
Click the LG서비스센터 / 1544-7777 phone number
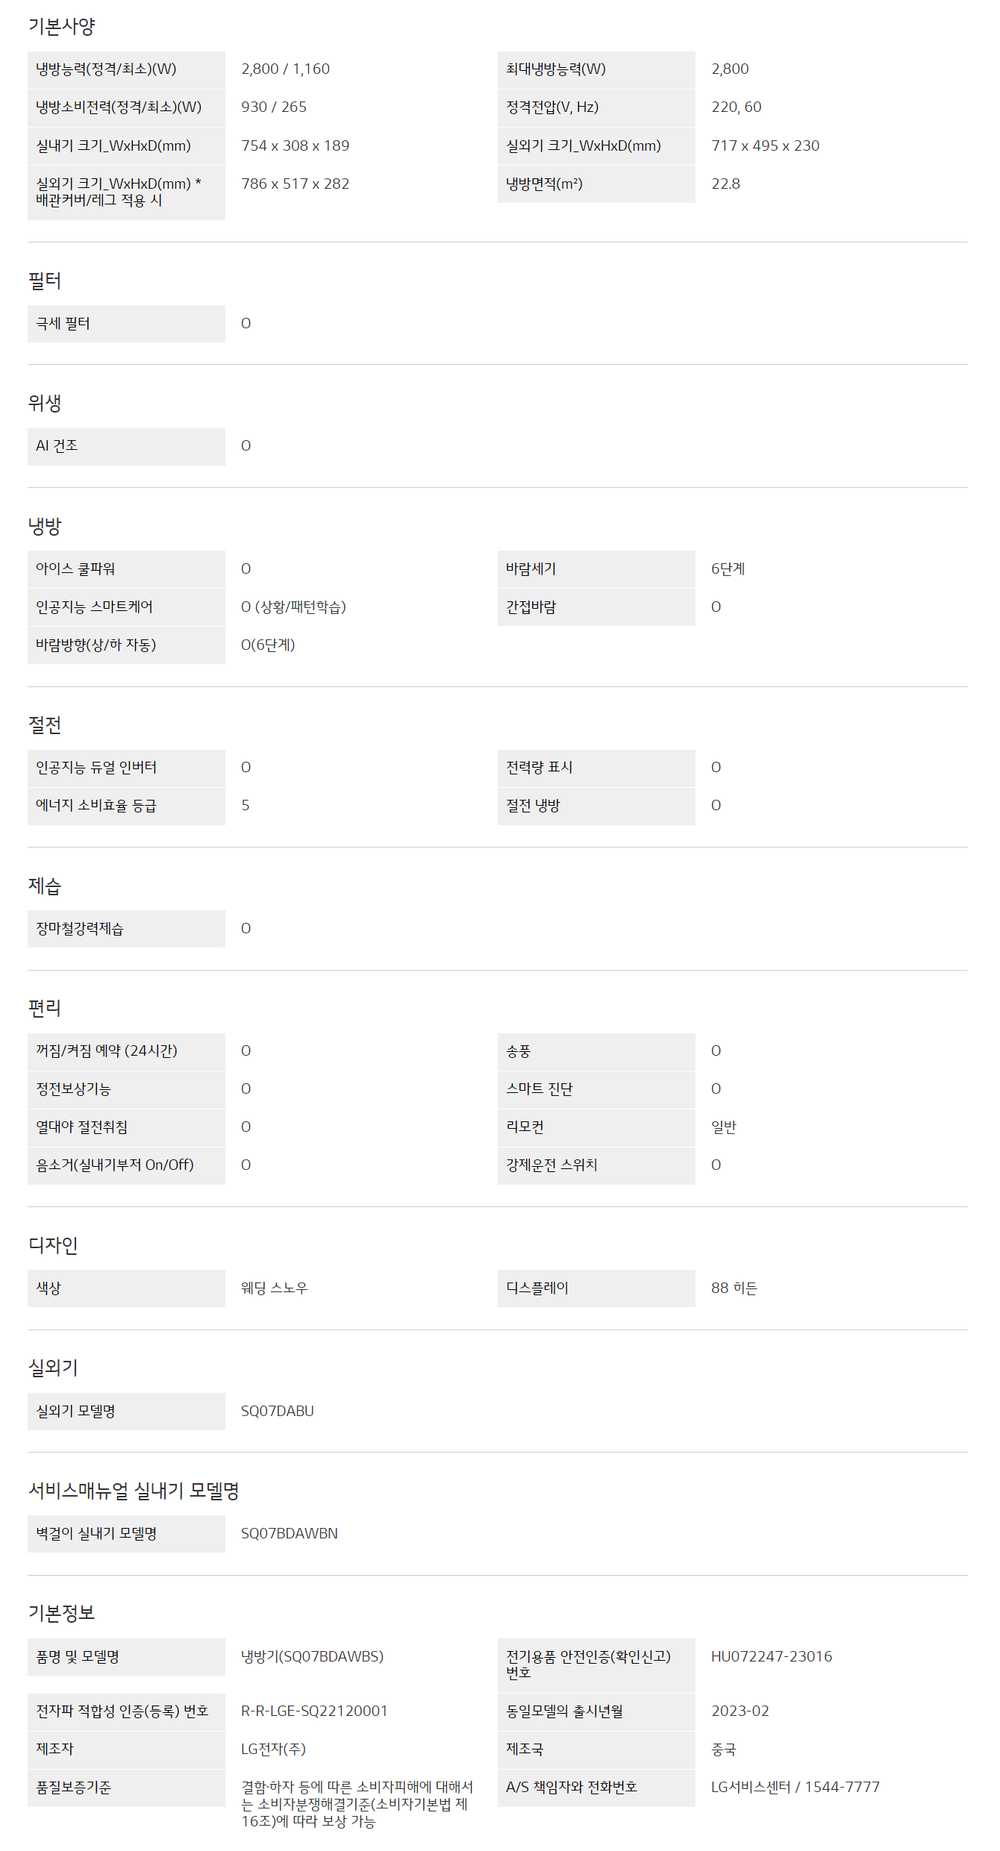coord(795,1787)
